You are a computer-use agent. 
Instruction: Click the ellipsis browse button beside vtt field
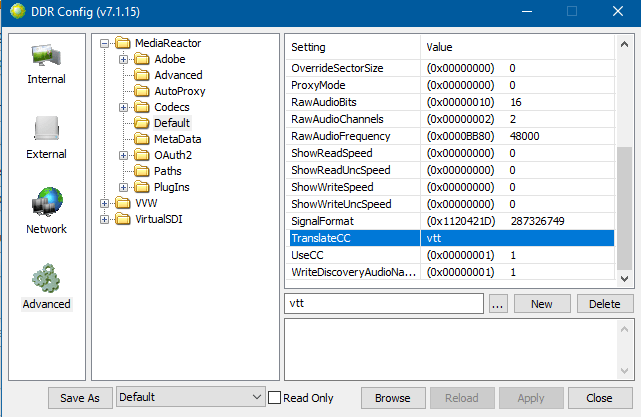498,304
